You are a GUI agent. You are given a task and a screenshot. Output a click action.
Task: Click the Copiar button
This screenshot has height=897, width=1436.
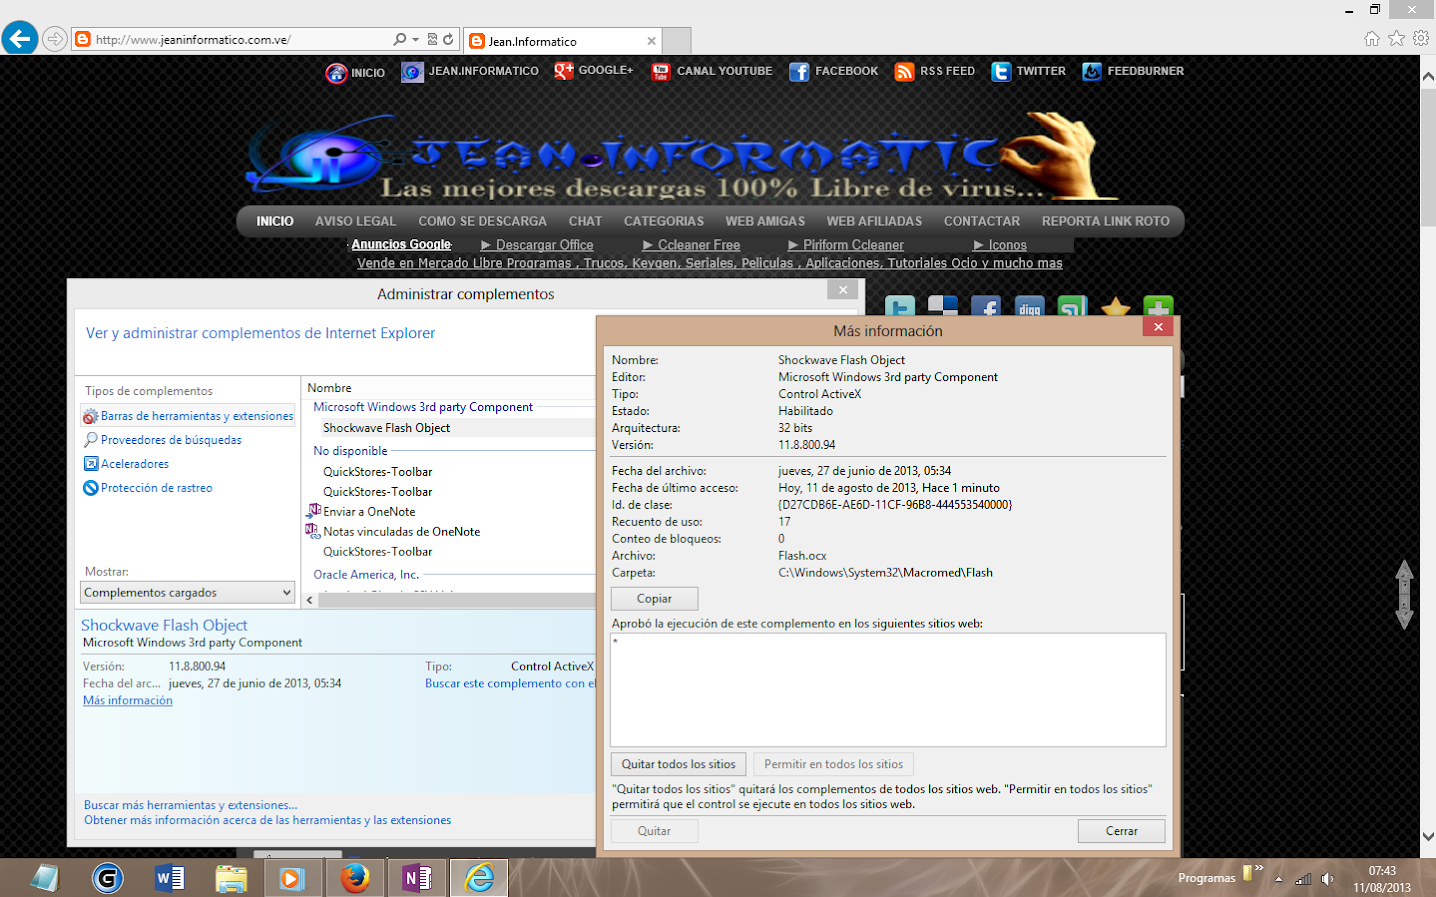[655, 599]
